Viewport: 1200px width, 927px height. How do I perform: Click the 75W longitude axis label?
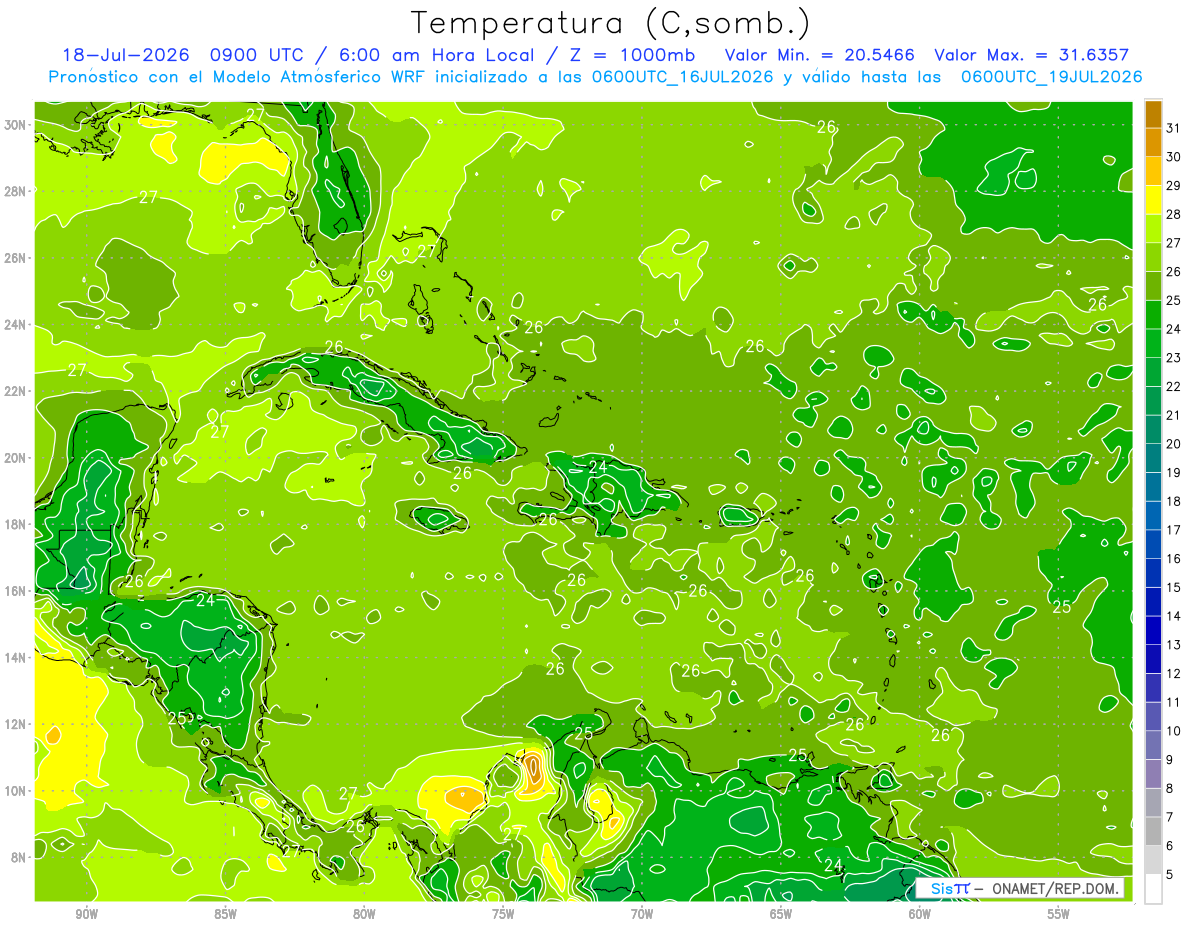[x=503, y=914]
